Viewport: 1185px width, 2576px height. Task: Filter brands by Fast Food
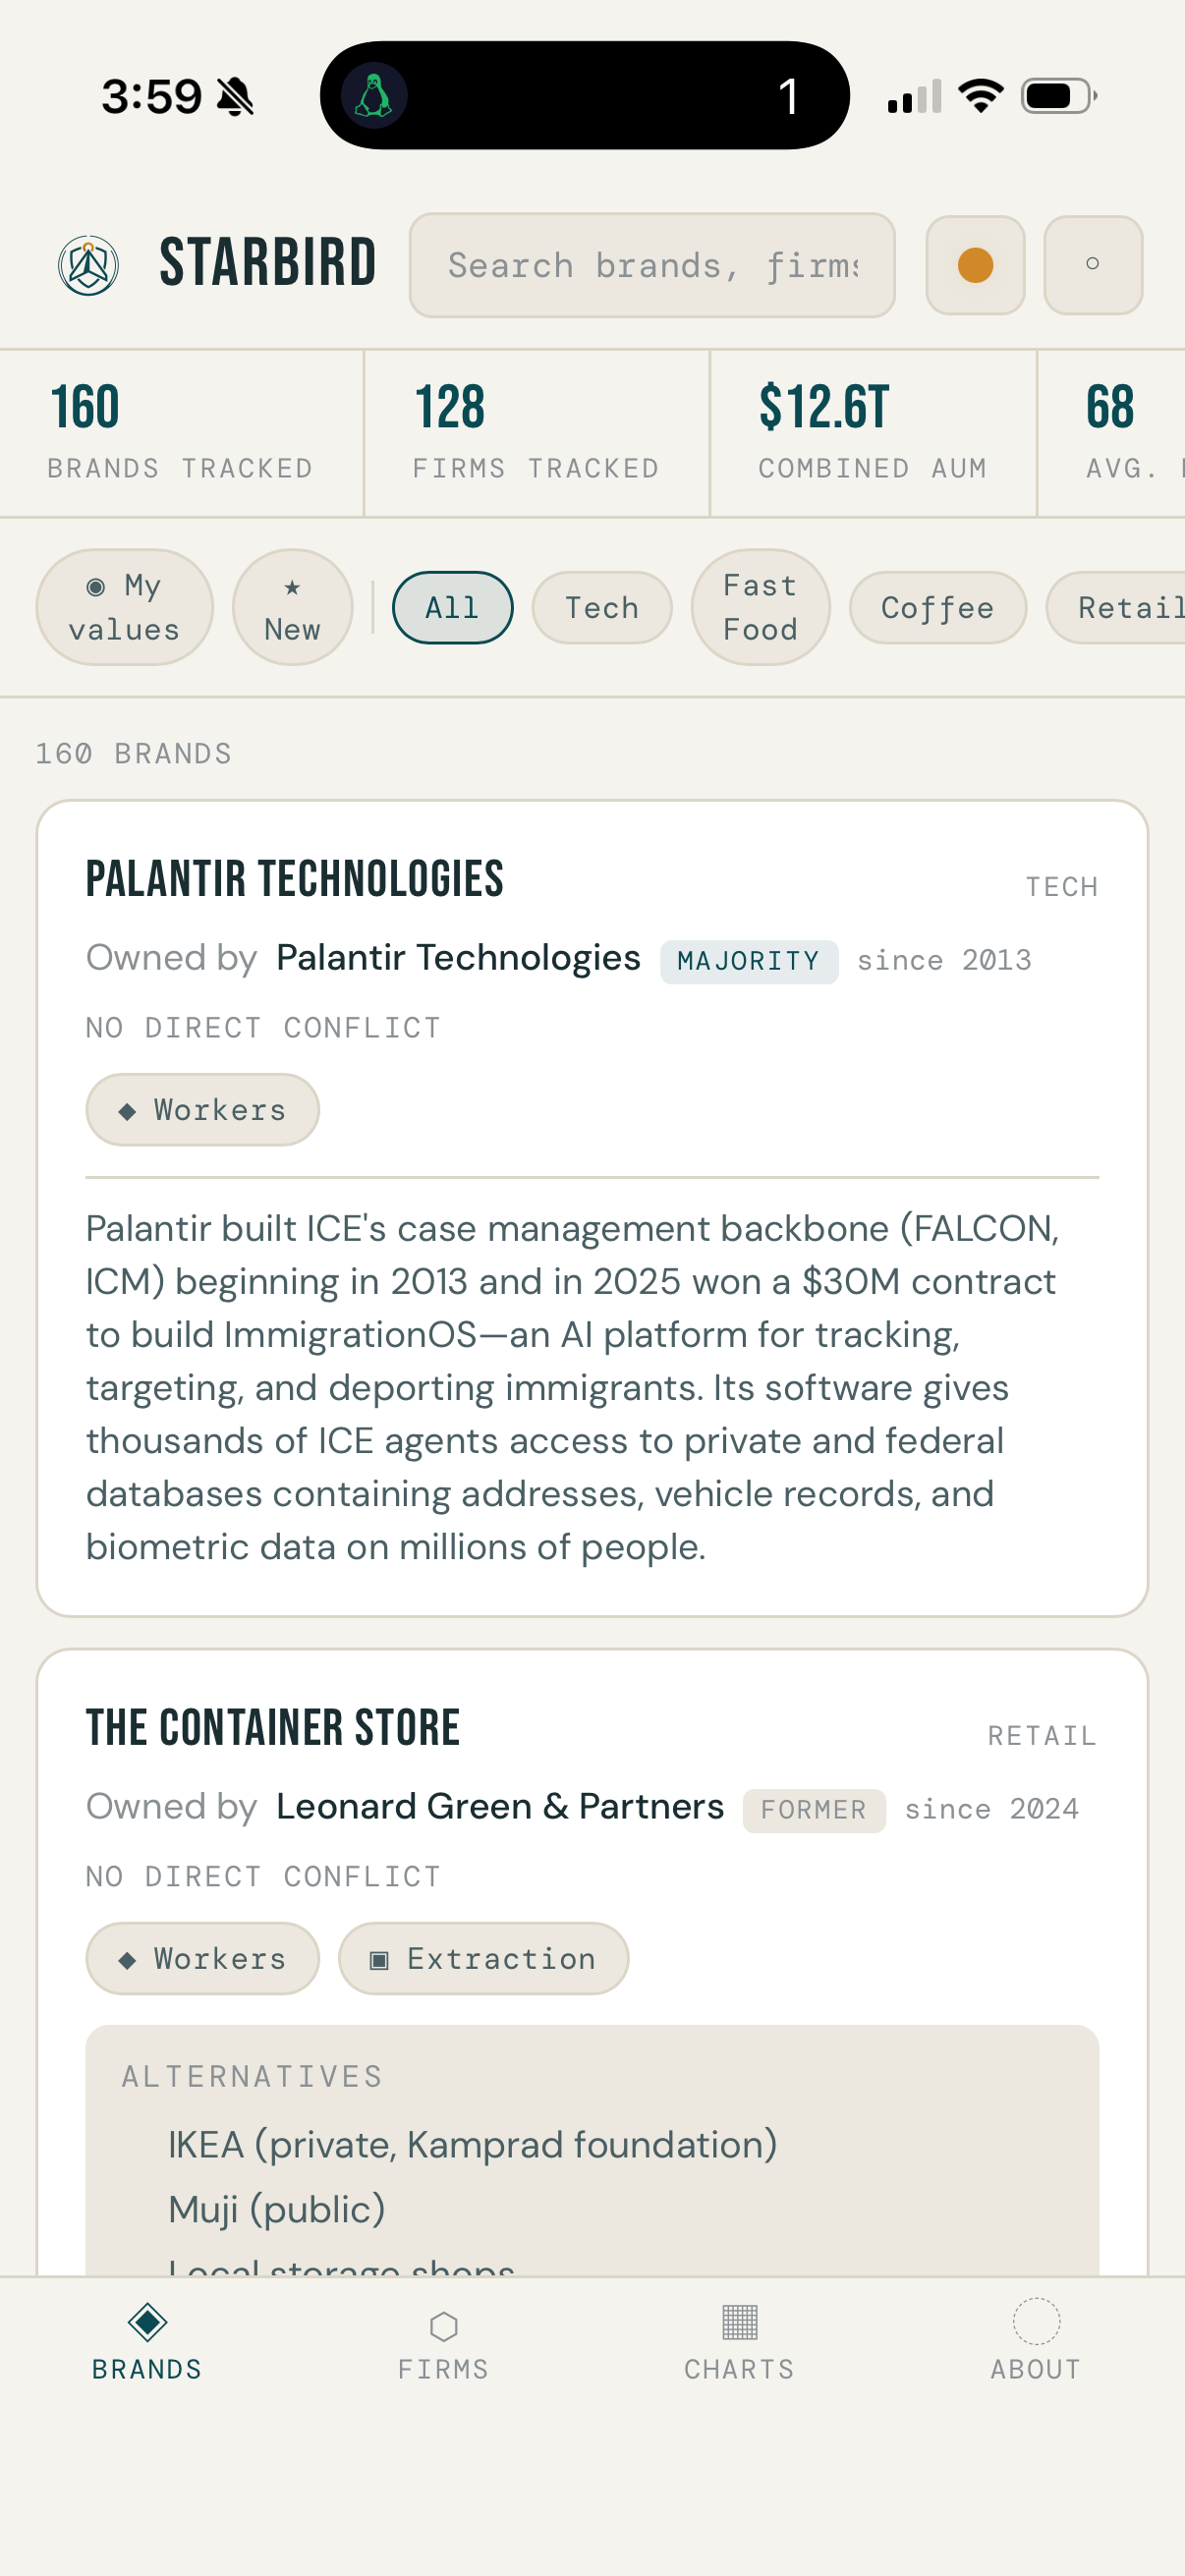pyautogui.click(x=760, y=607)
